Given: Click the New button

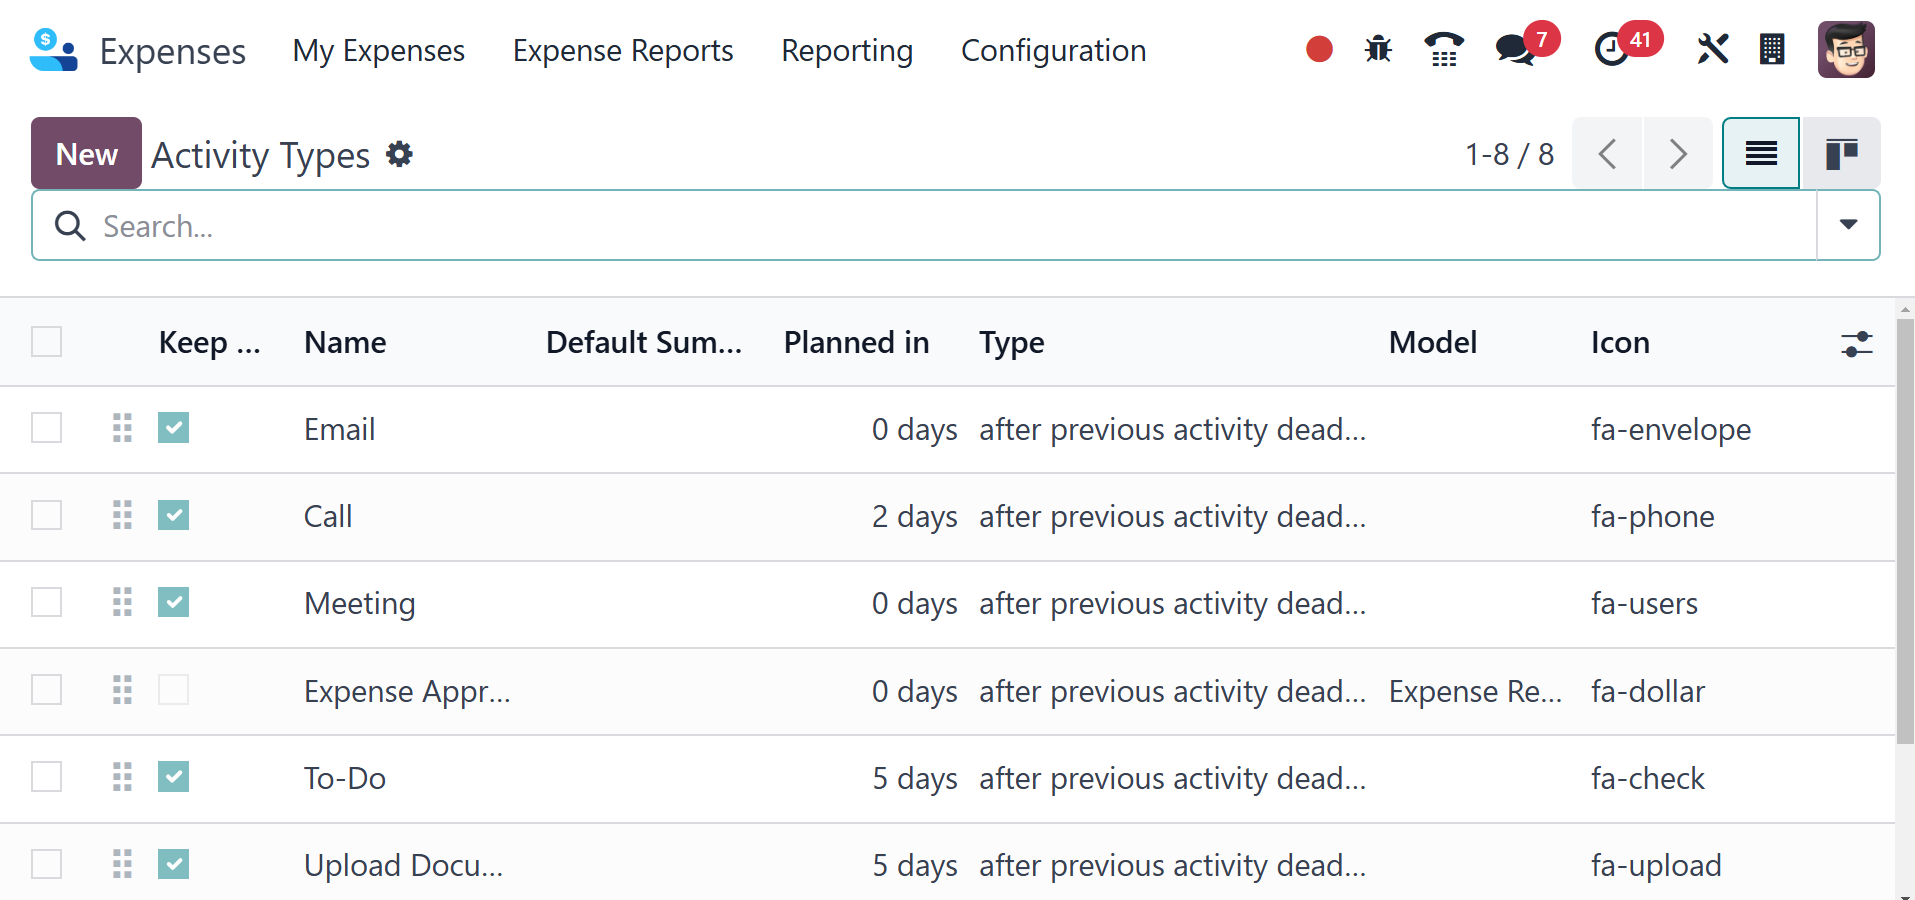Looking at the screenshot, I should [86, 154].
